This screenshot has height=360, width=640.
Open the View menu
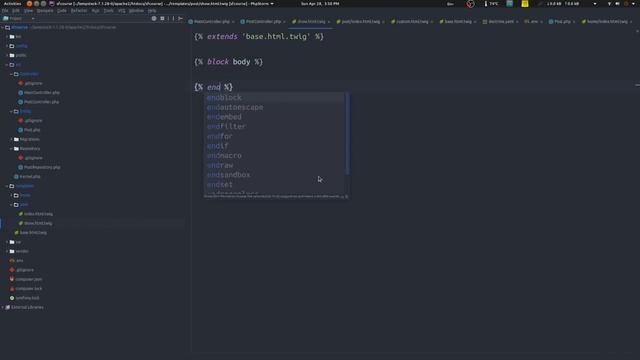pos(28,11)
